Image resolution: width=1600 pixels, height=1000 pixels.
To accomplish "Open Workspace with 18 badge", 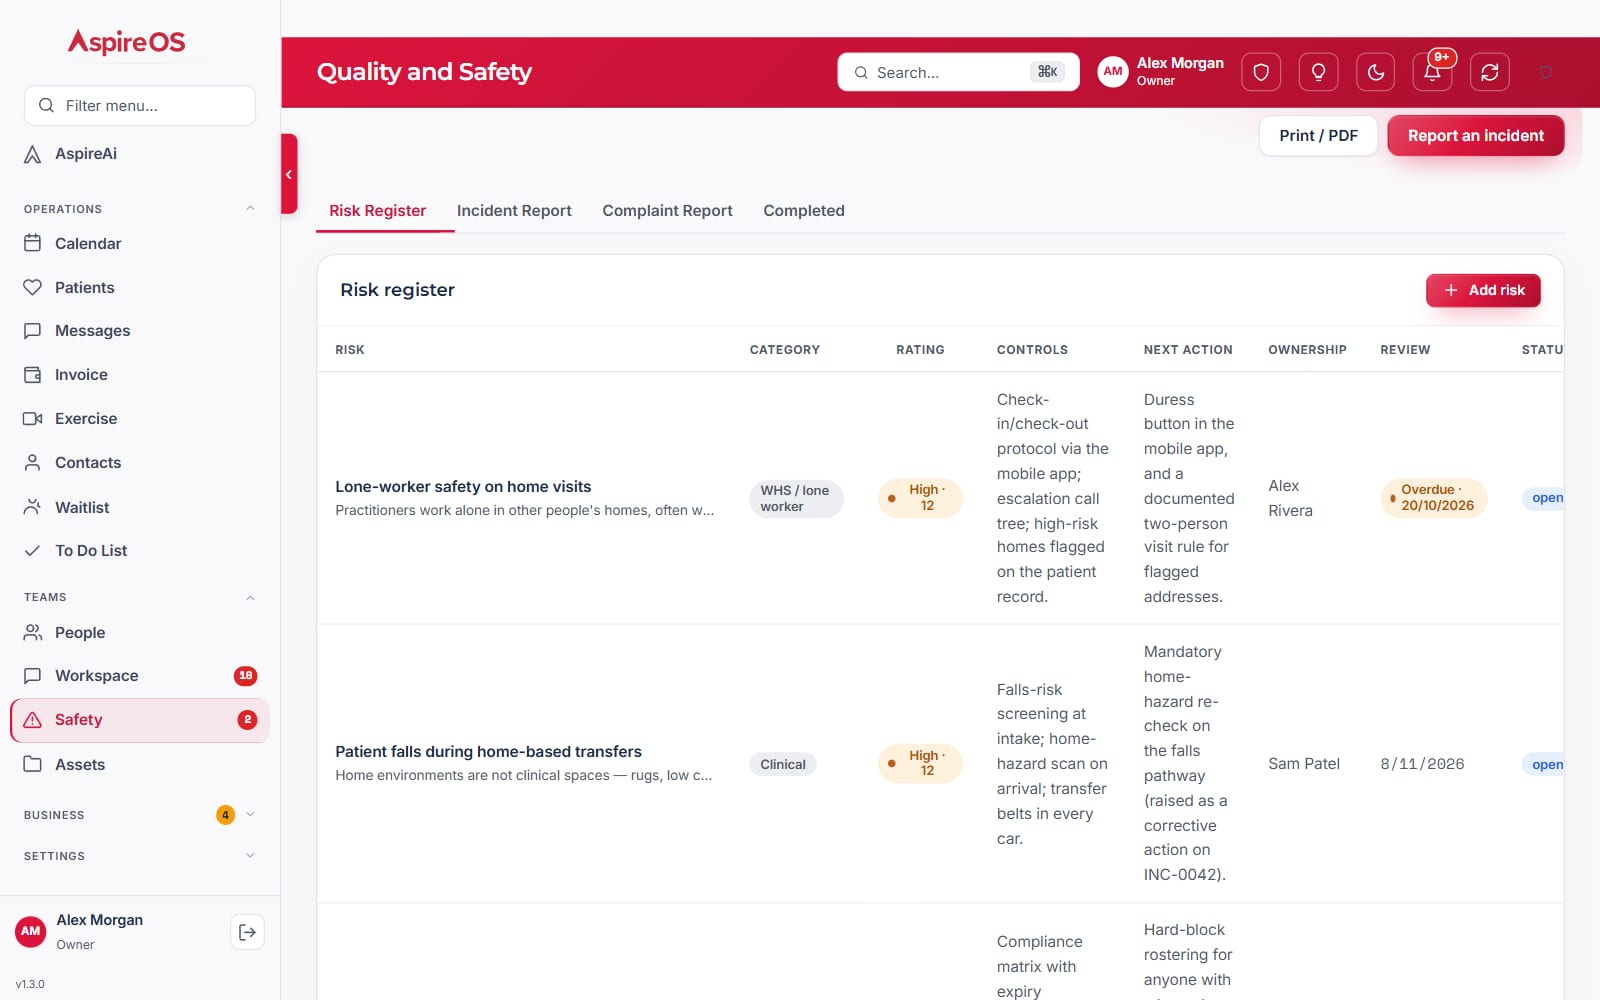I will tap(140, 676).
